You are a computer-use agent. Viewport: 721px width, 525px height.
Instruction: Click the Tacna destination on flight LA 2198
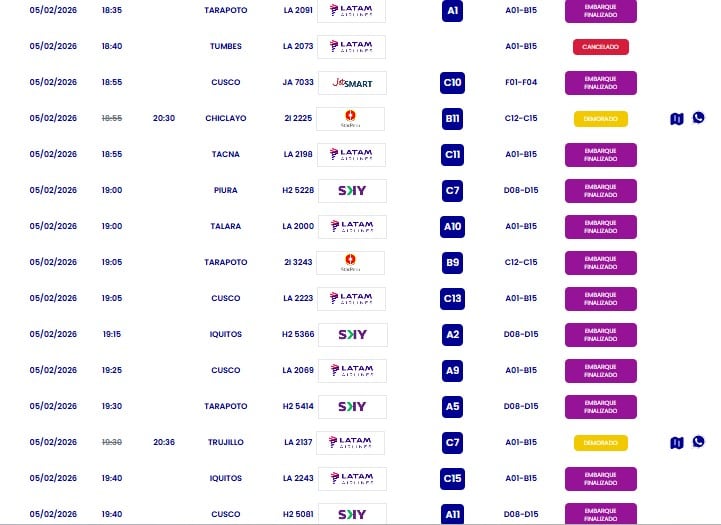[226, 155]
